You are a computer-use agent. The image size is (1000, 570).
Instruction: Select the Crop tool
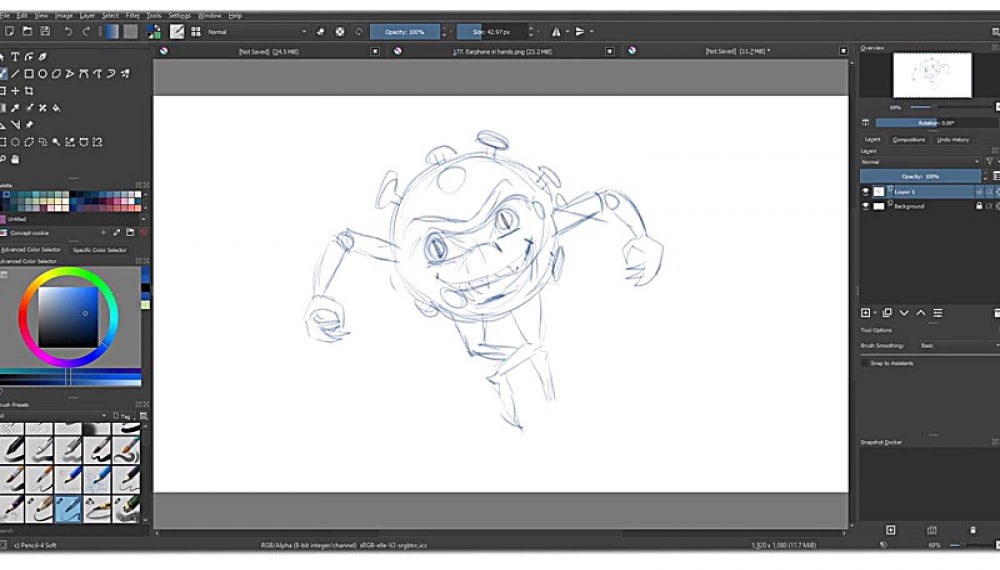(29, 91)
